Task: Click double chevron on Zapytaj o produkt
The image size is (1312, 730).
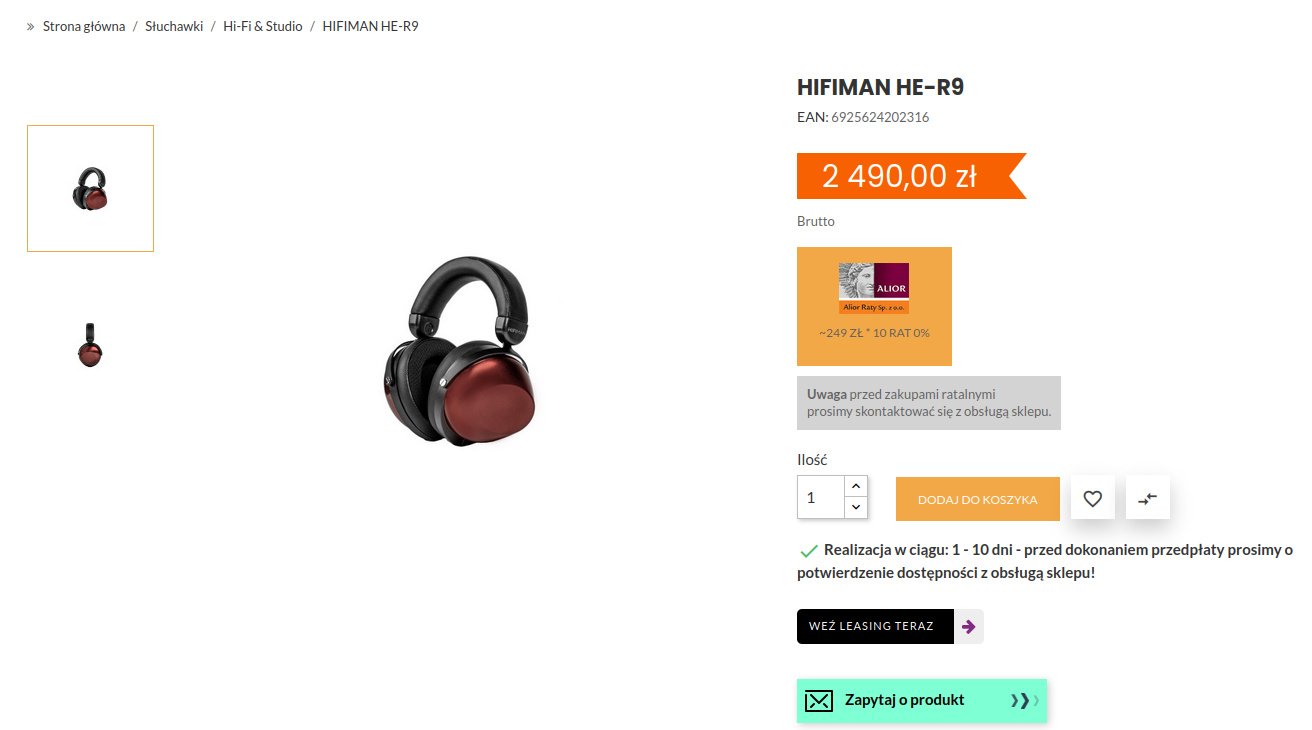Action: [x=1024, y=700]
